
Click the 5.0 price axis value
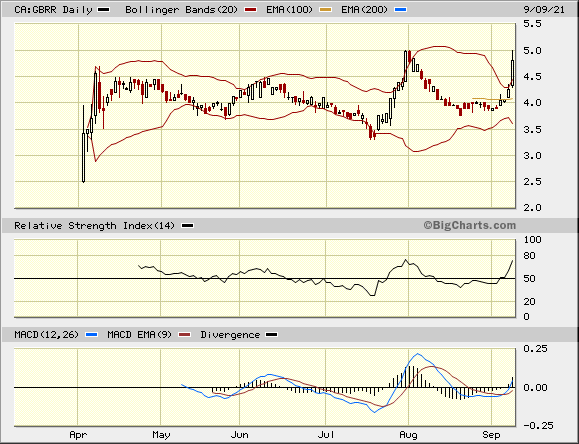point(532,50)
